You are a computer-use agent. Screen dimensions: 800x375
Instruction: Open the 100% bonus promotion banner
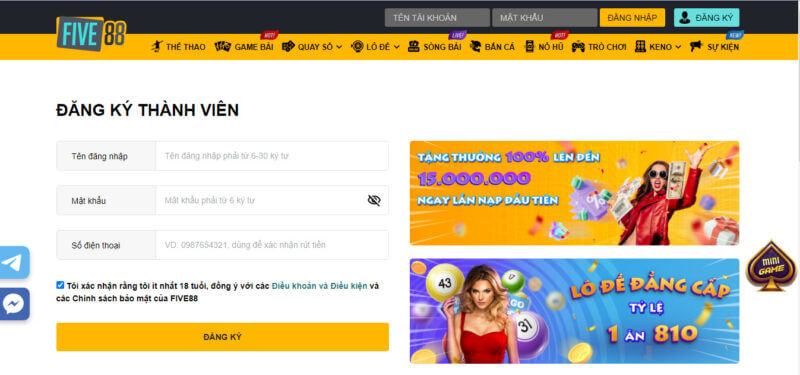(x=574, y=193)
